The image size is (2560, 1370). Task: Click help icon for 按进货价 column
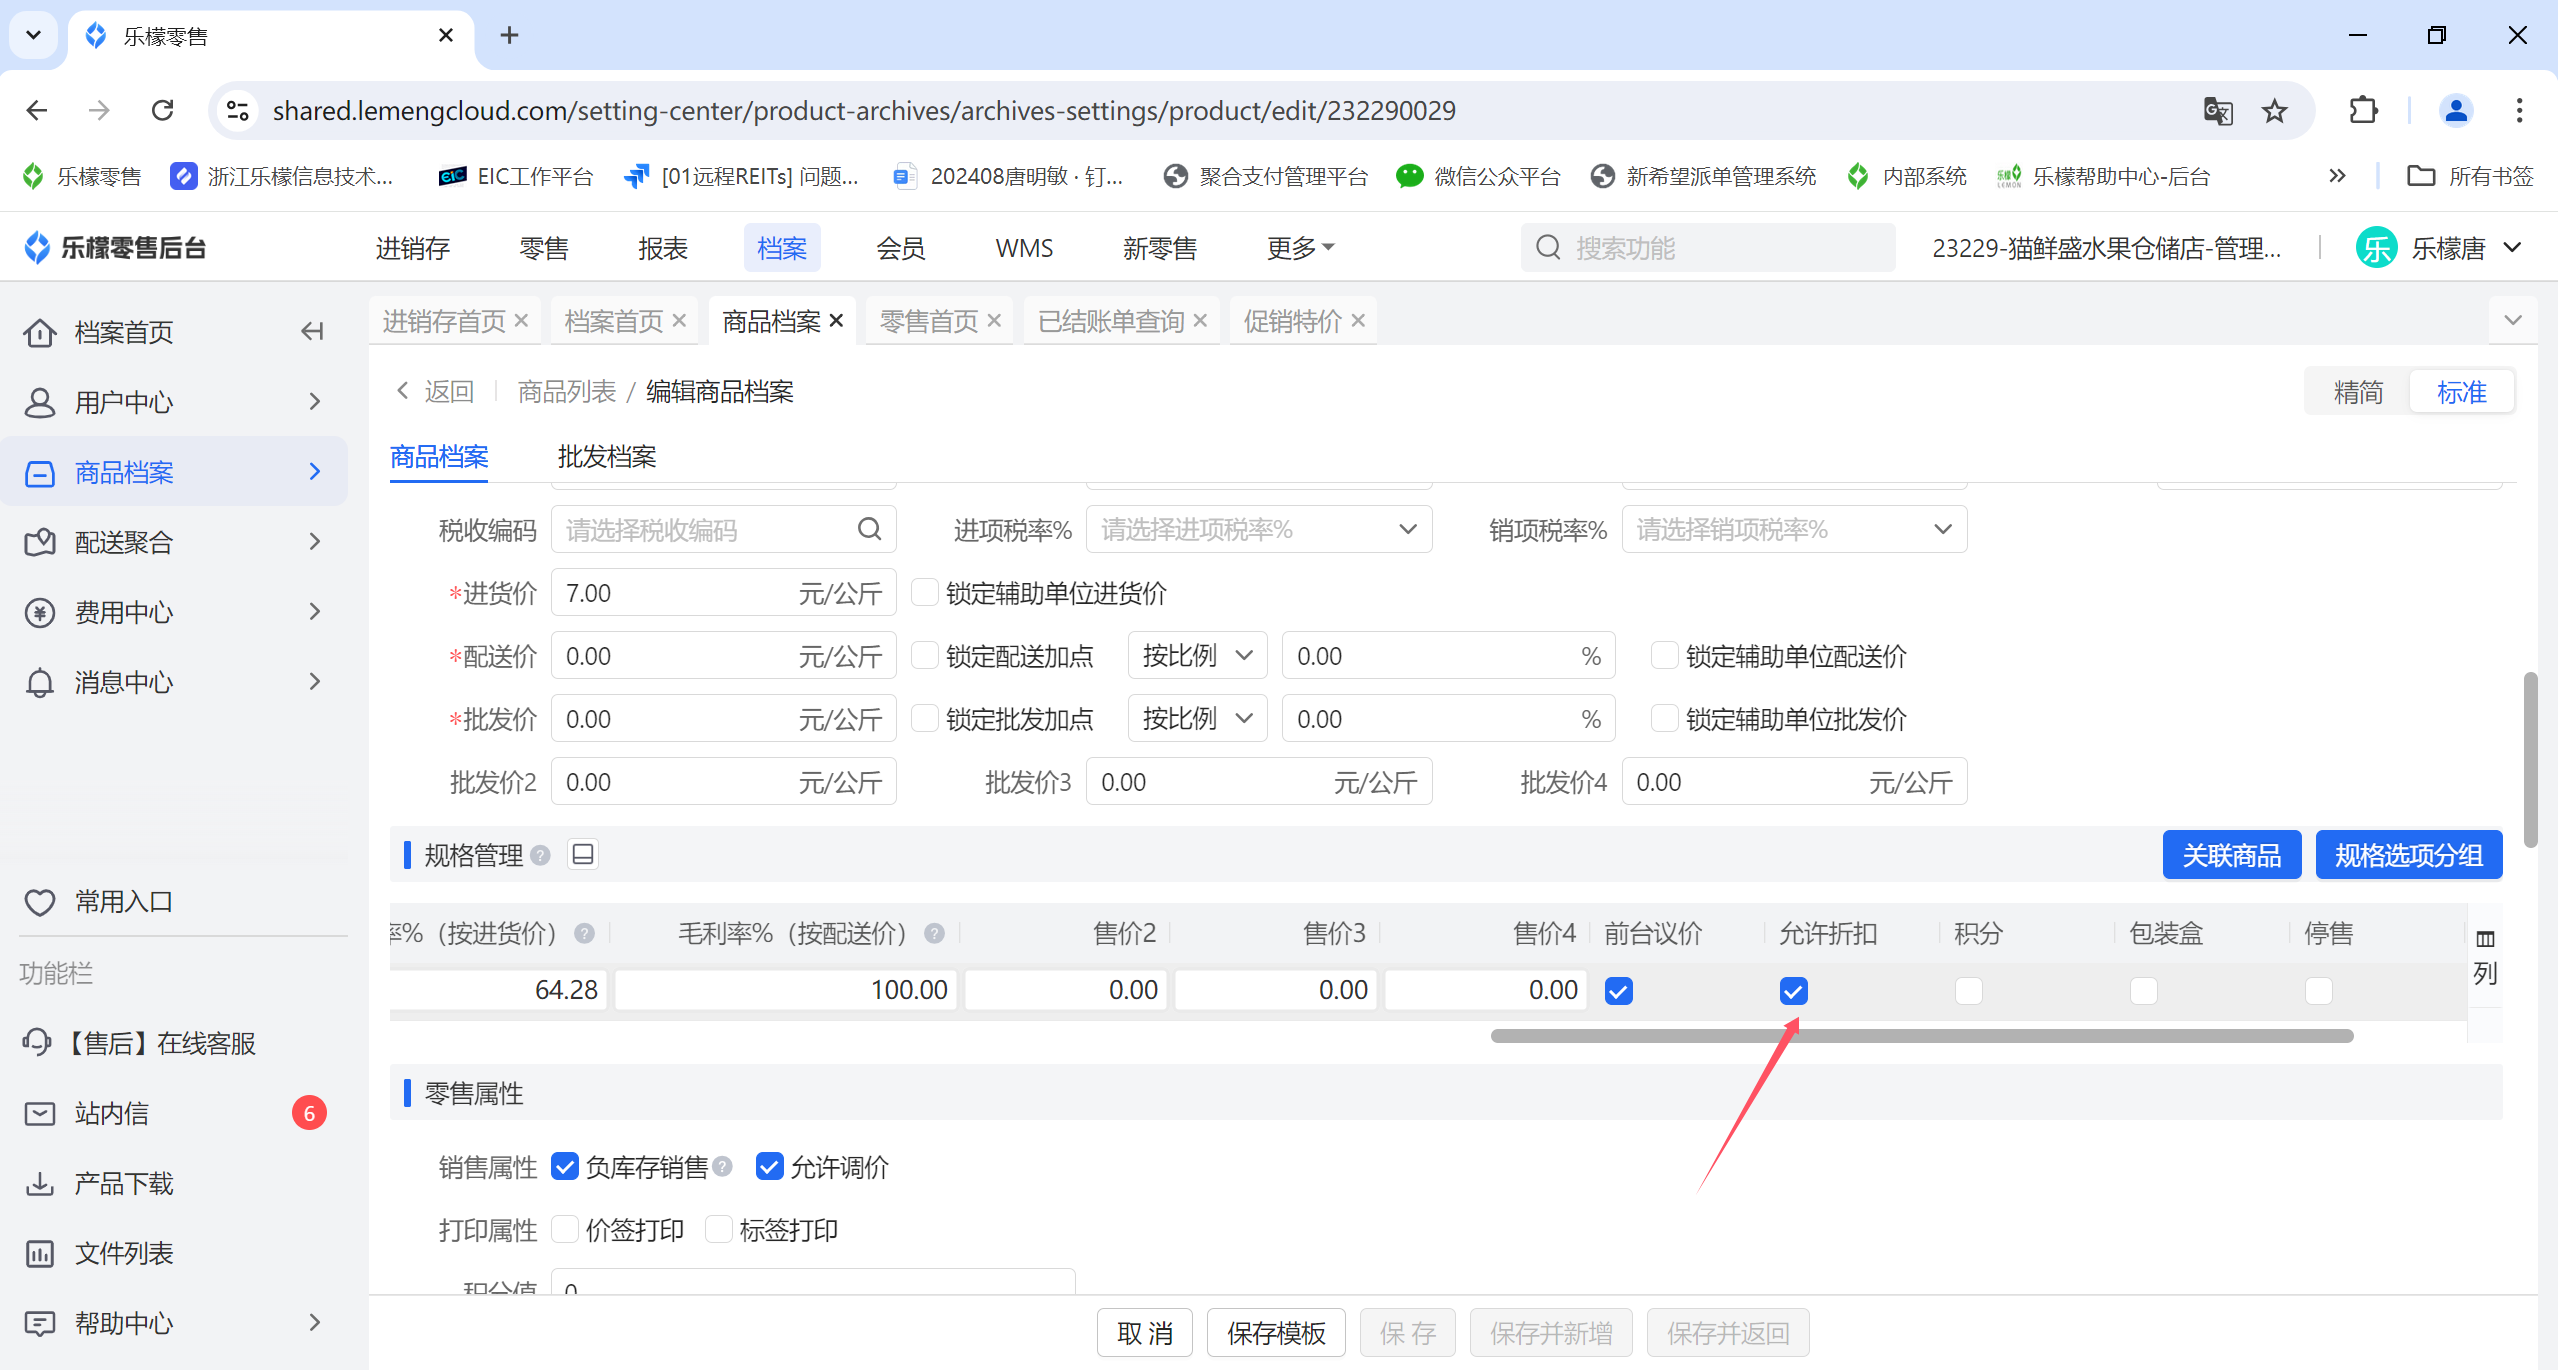[585, 933]
